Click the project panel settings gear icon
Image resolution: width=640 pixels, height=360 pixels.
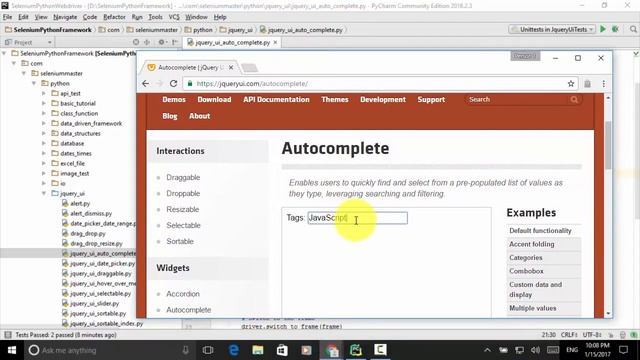coord(162,42)
